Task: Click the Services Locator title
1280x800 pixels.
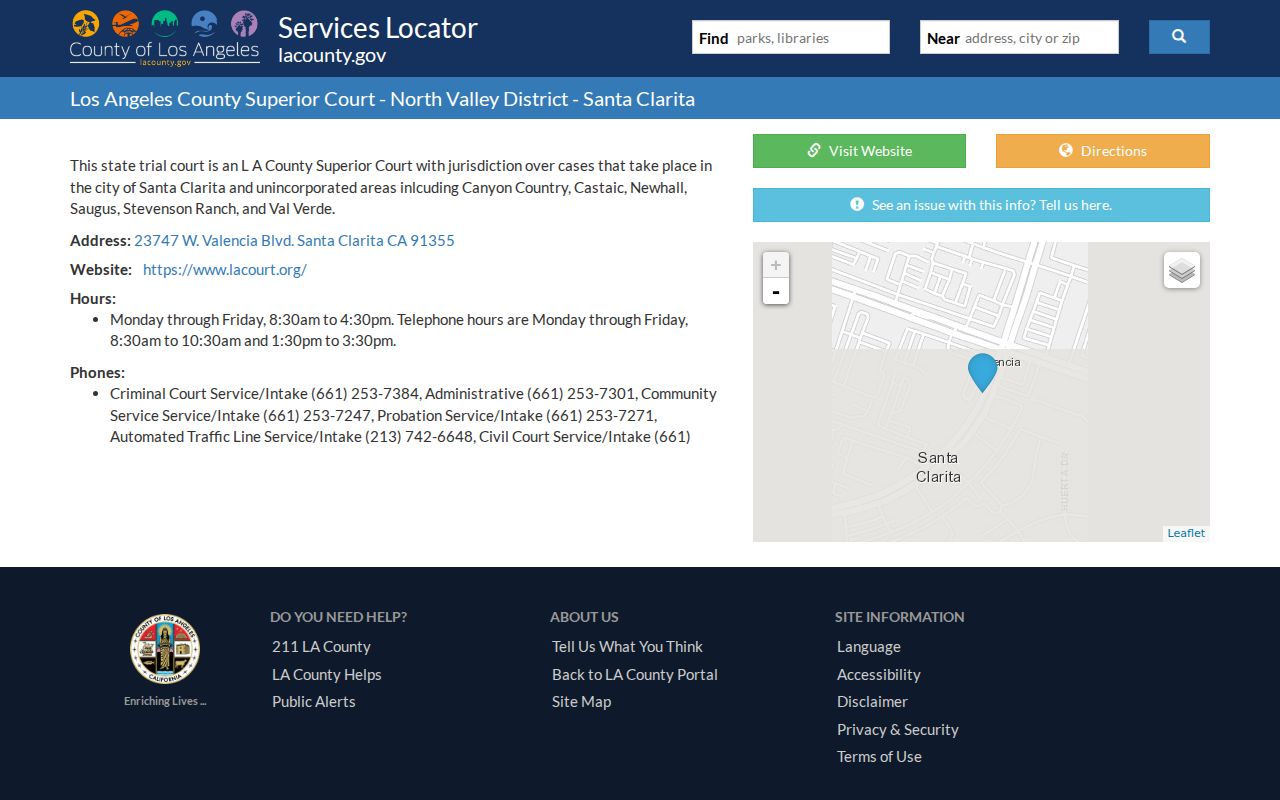Action: pos(378,27)
